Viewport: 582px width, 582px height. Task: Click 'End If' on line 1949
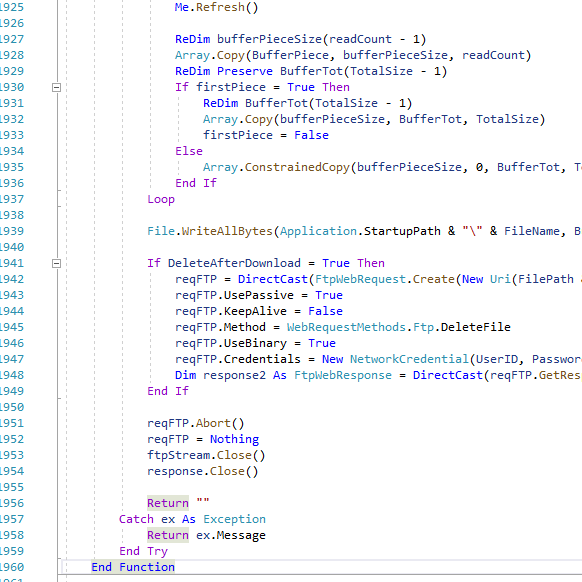point(168,391)
